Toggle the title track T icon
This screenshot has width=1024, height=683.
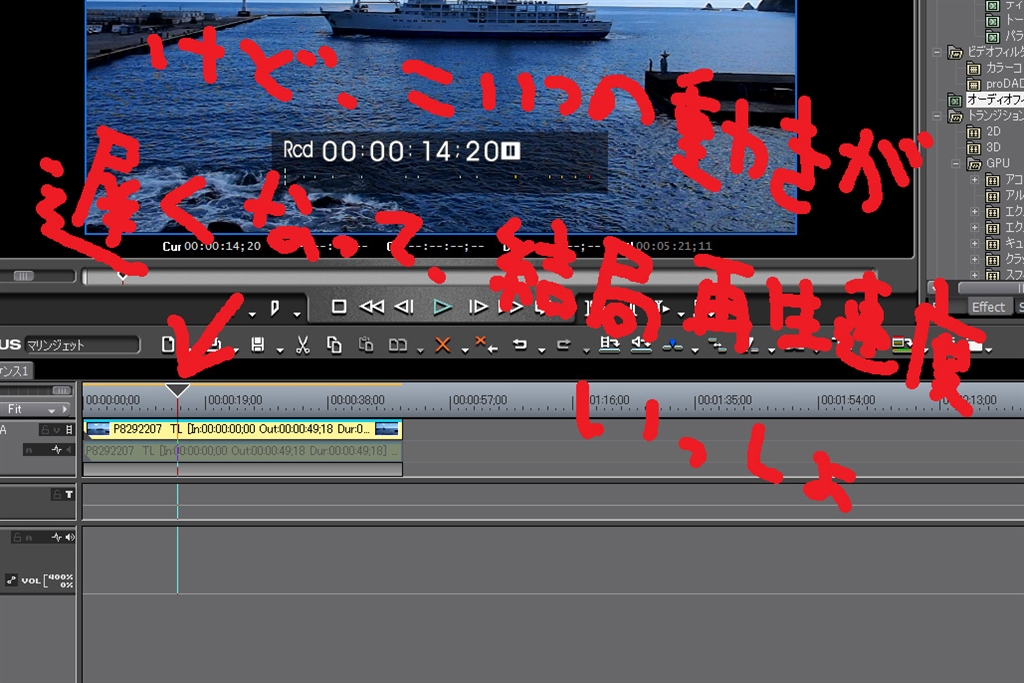(x=69, y=494)
